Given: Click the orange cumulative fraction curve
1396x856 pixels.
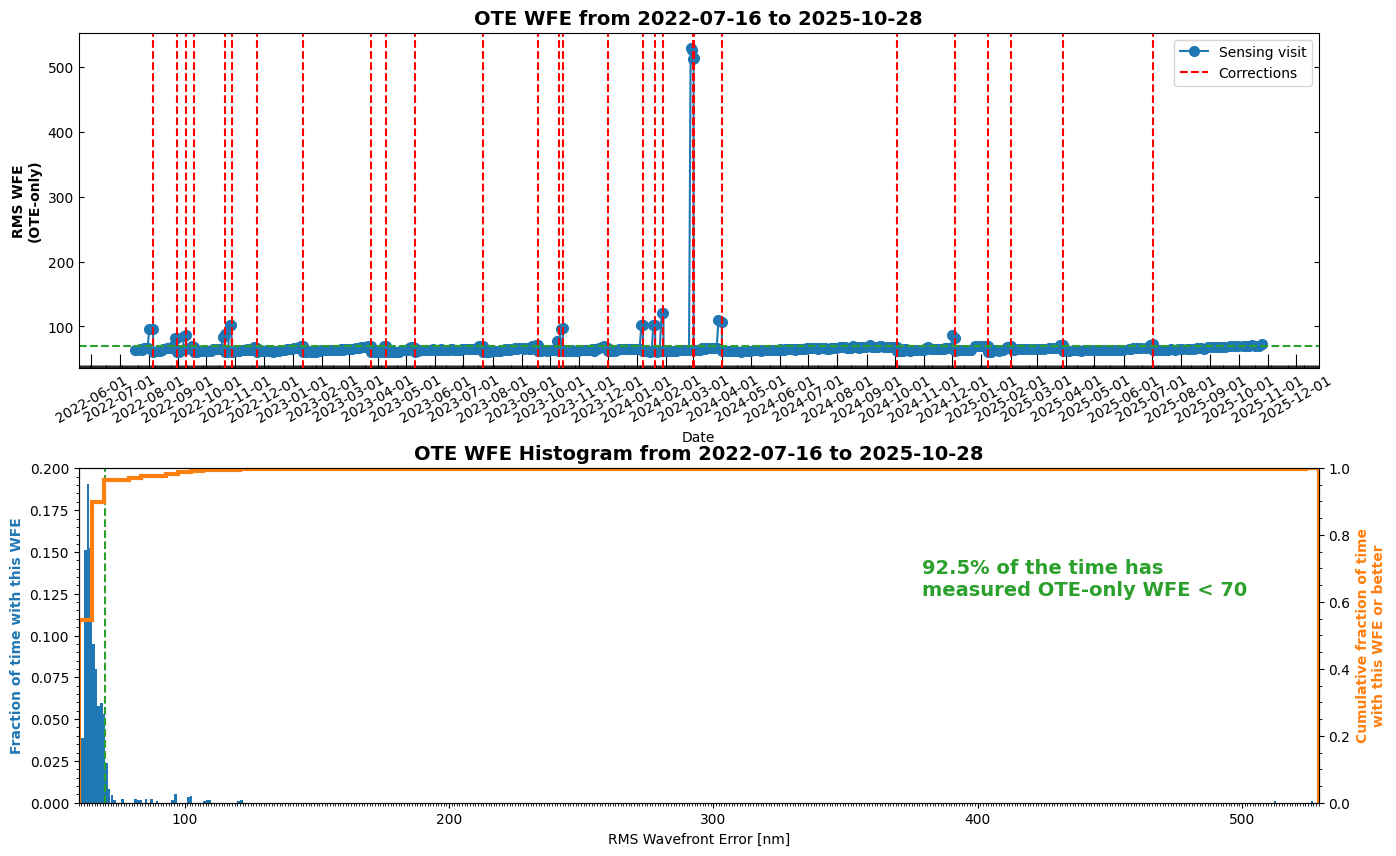Looking at the screenshot, I should (700, 470).
